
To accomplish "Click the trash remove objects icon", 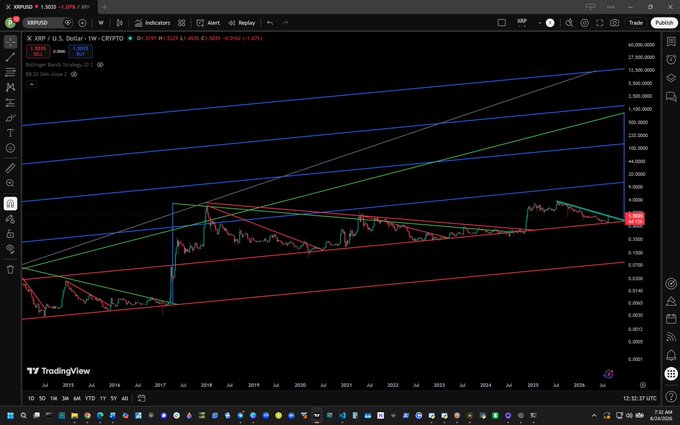I will (x=10, y=269).
